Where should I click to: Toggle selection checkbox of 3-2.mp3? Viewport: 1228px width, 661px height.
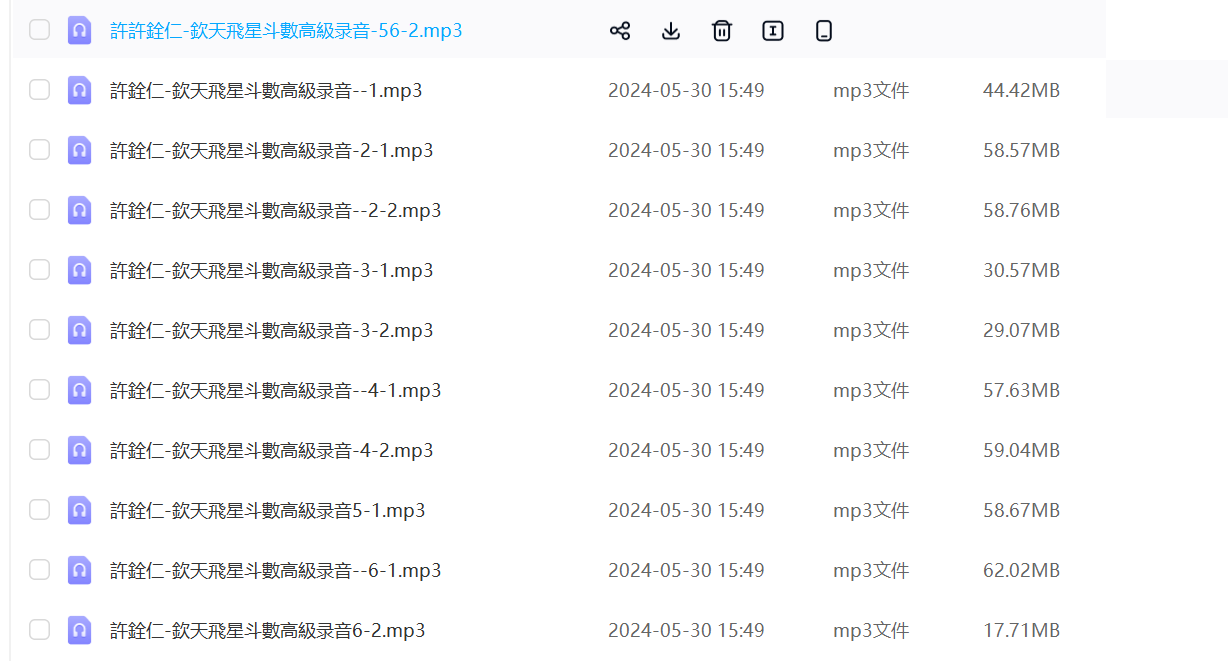[x=39, y=330]
